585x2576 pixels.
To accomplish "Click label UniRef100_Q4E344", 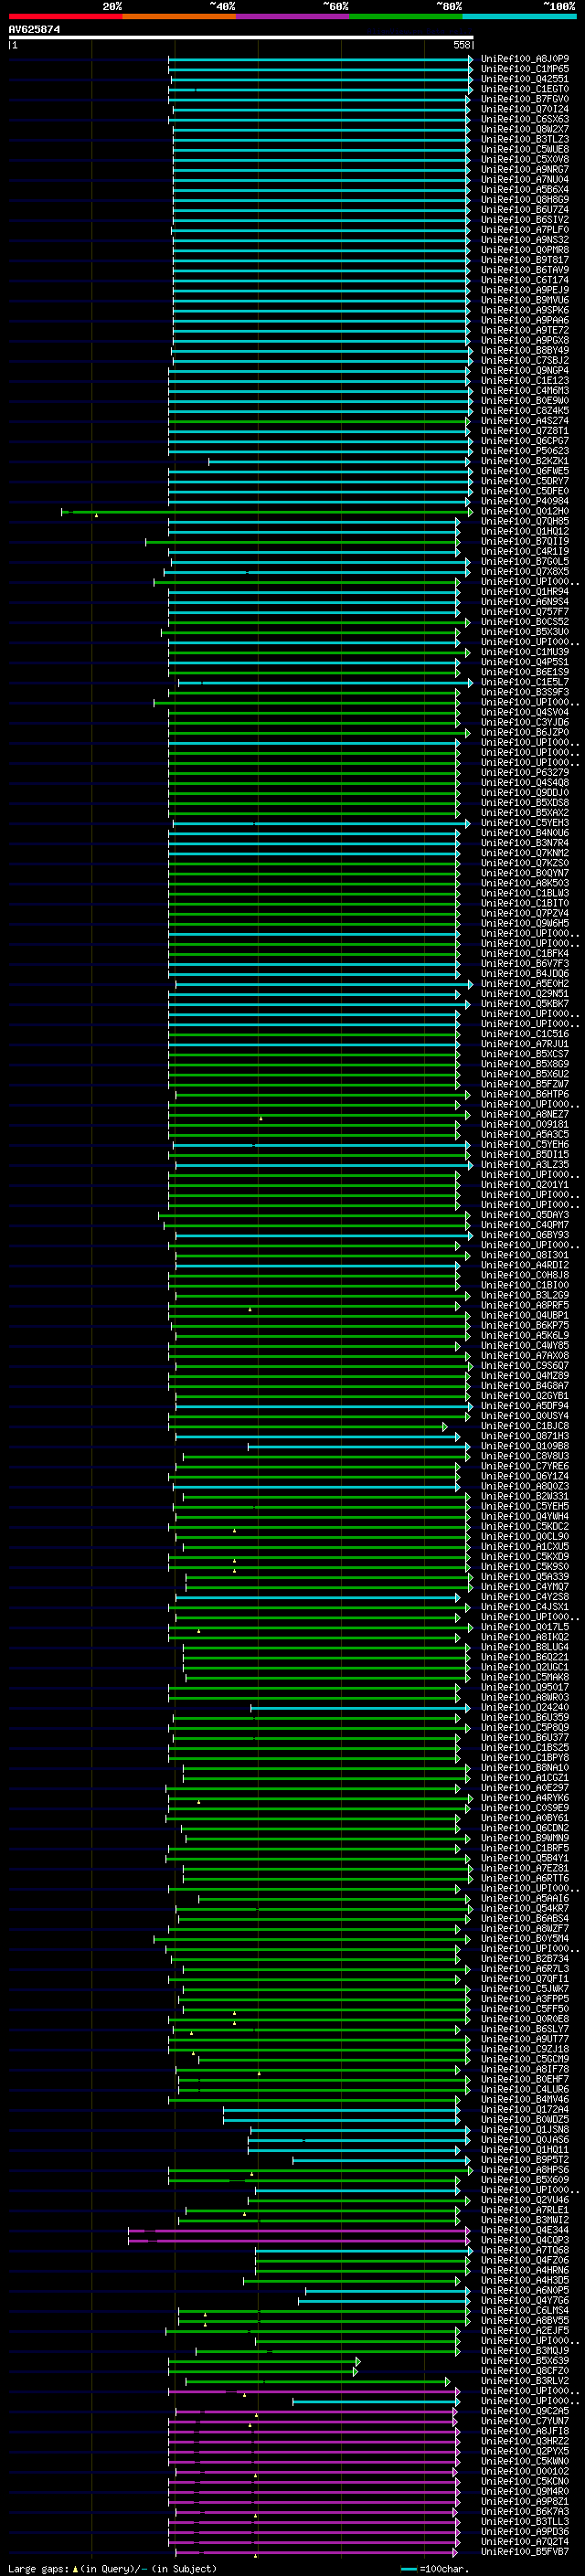I will pyautogui.click(x=525, y=2229).
